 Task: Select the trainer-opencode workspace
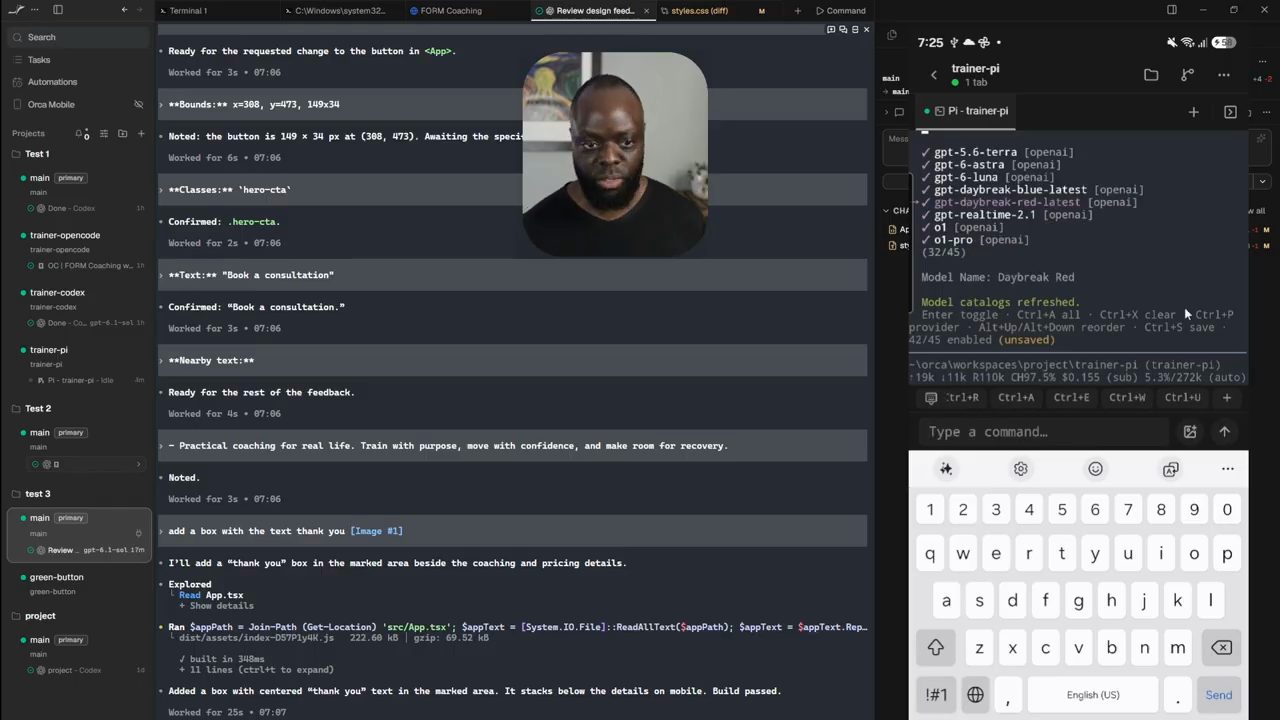[x=80, y=250]
